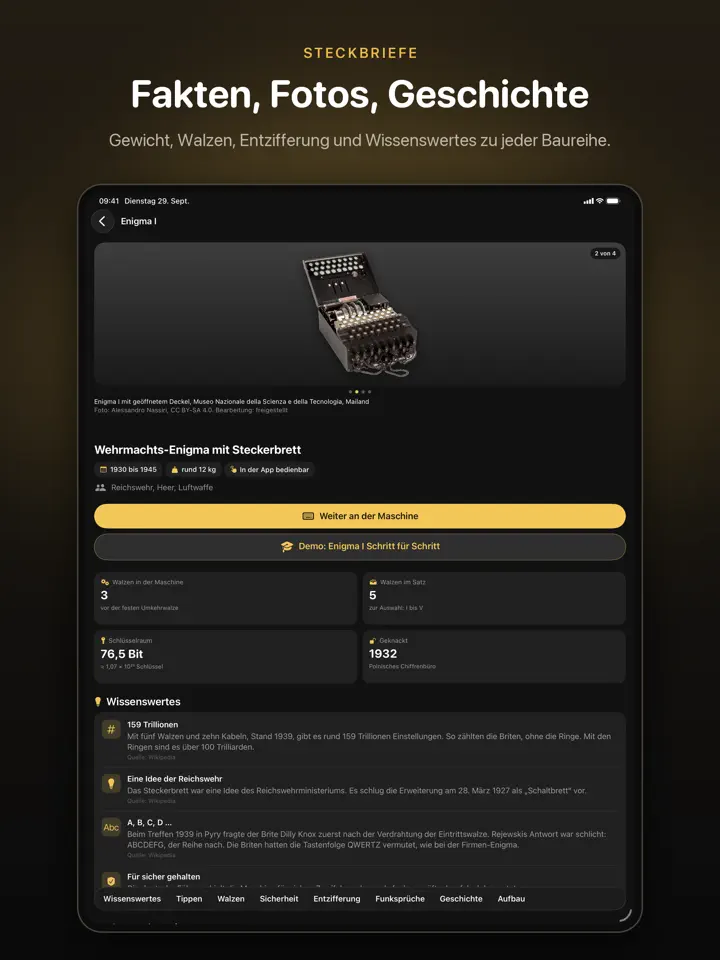Click the 'Weiter an der Maschine' button
720x960 pixels.
pos(360,516)
